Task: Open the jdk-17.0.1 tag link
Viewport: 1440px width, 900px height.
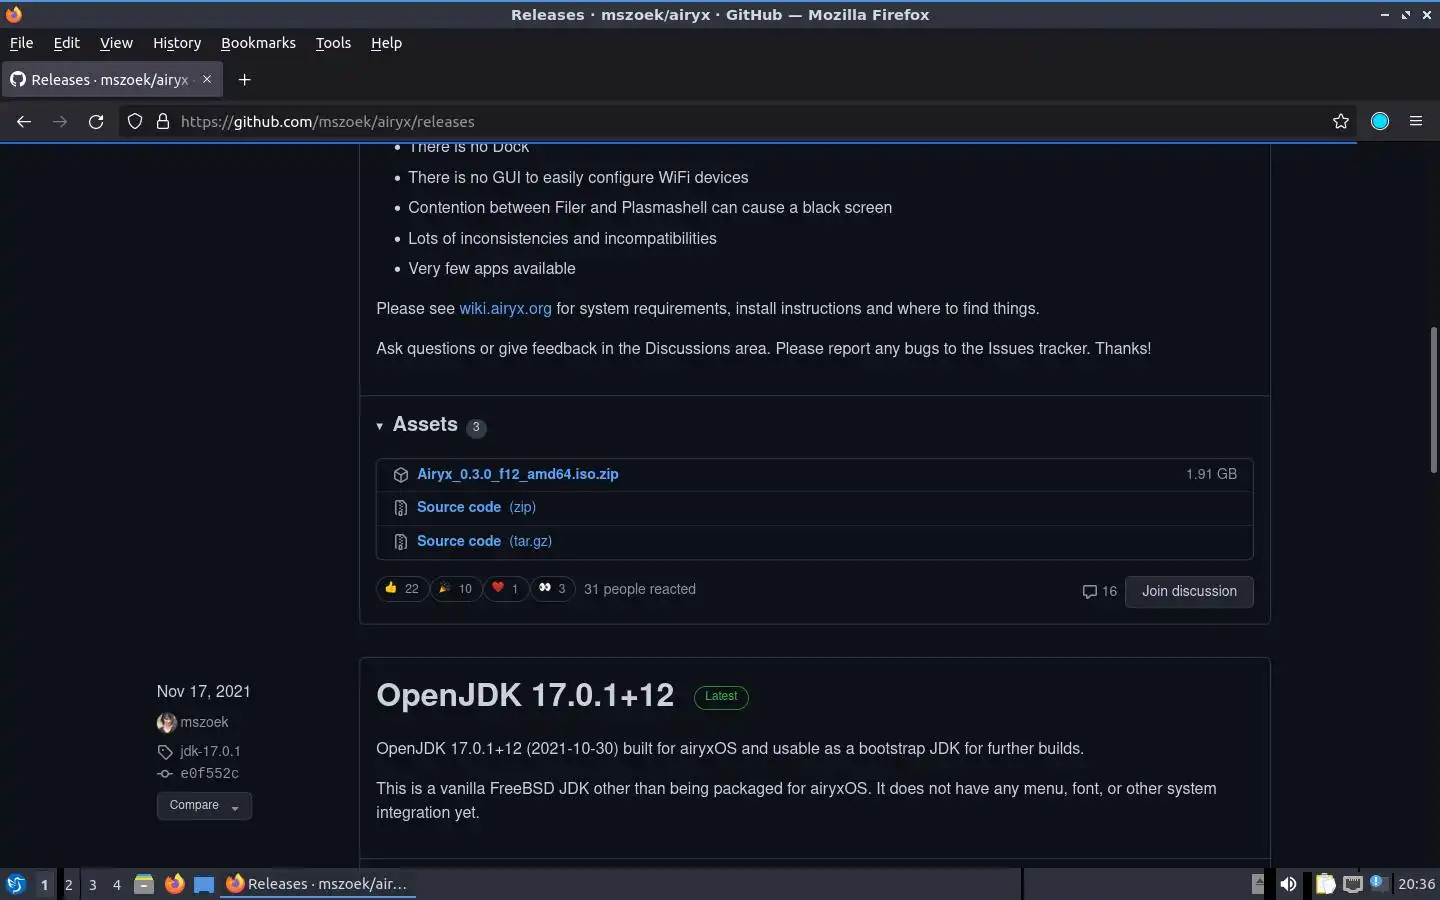Action: 210,751
